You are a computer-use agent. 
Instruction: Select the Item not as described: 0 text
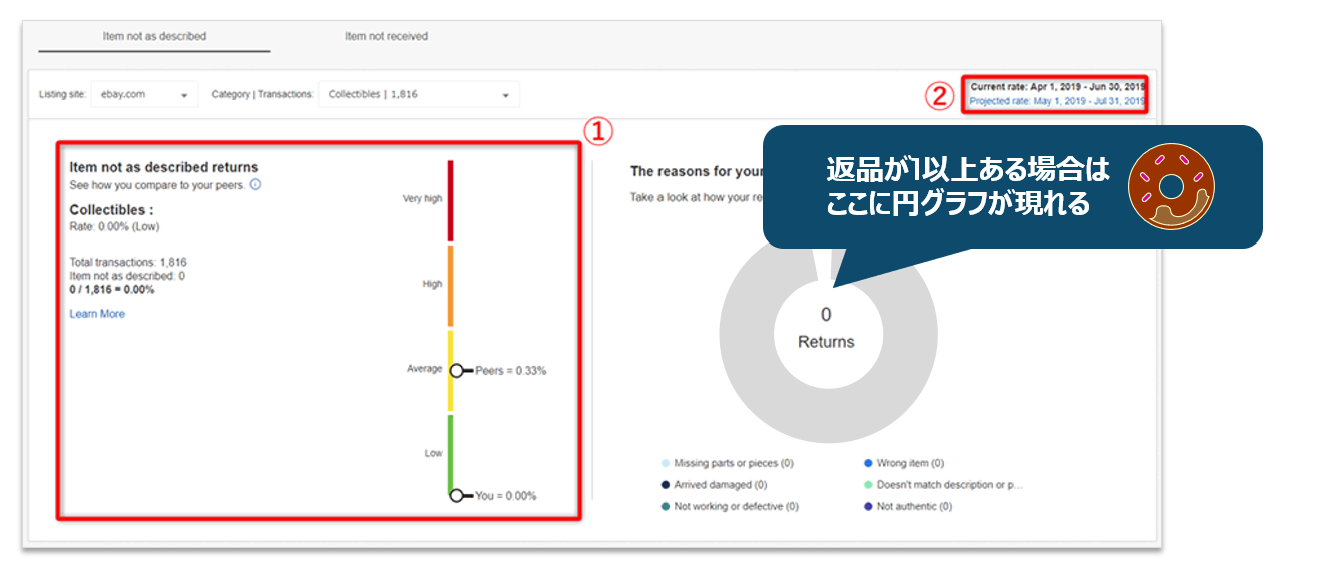pos(126,276)
